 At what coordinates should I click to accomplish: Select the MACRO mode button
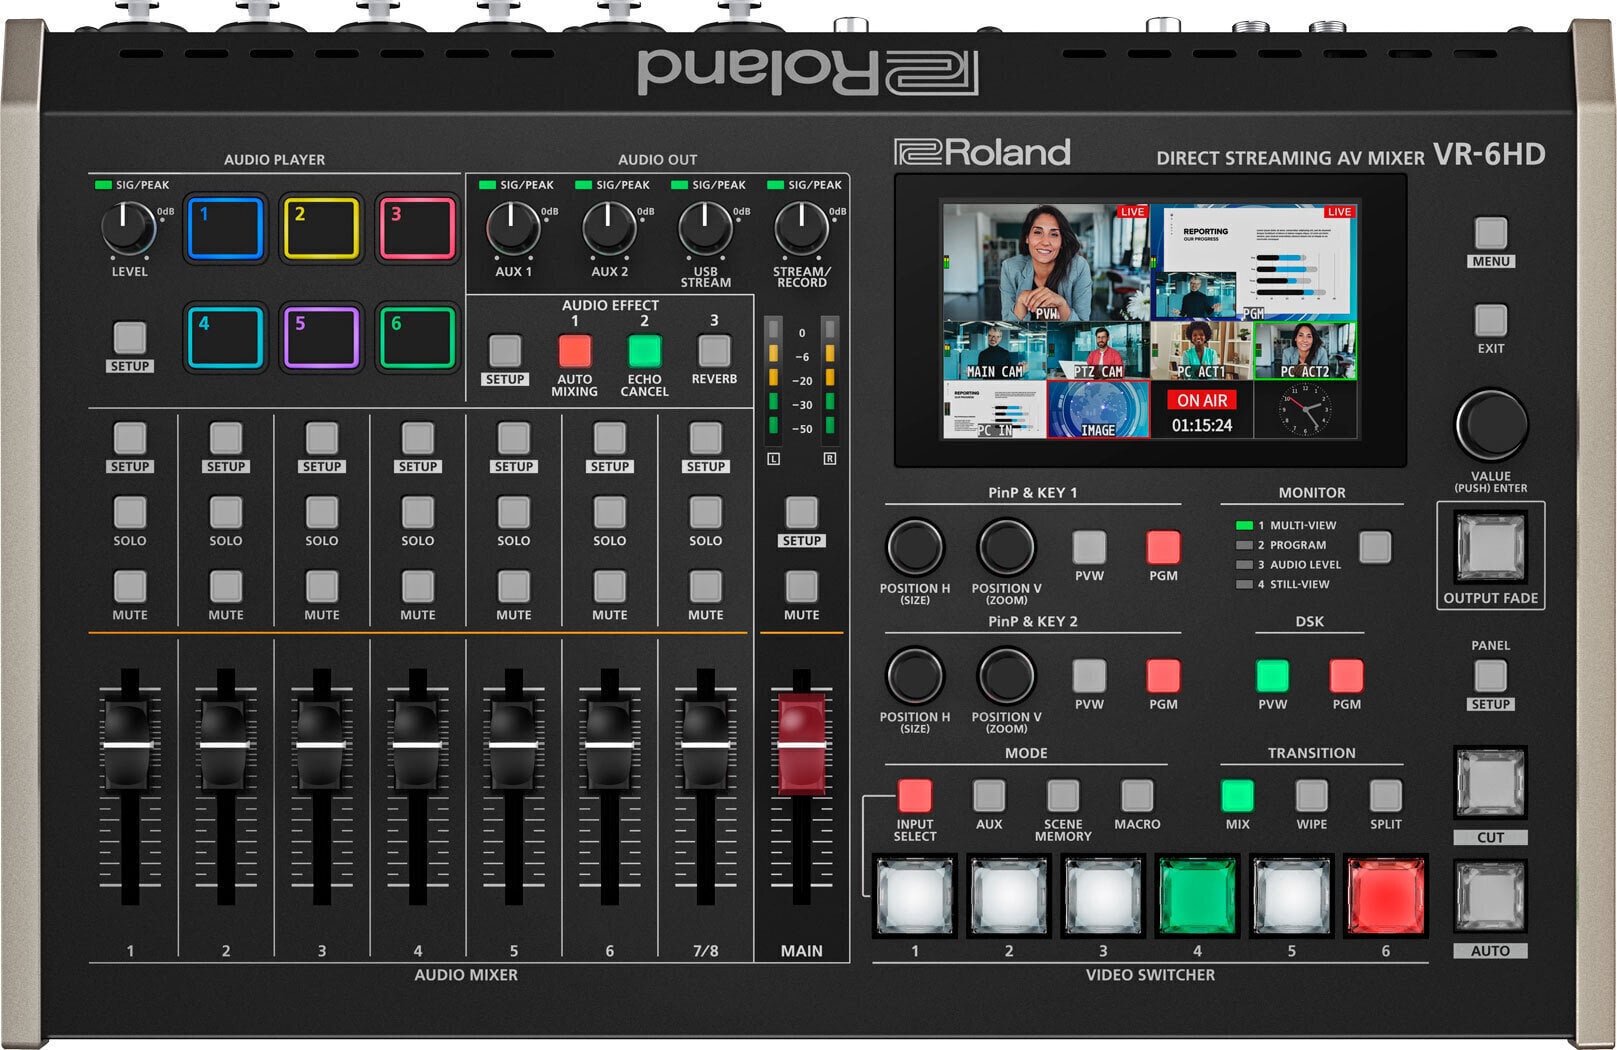[x=1135, y=796]
